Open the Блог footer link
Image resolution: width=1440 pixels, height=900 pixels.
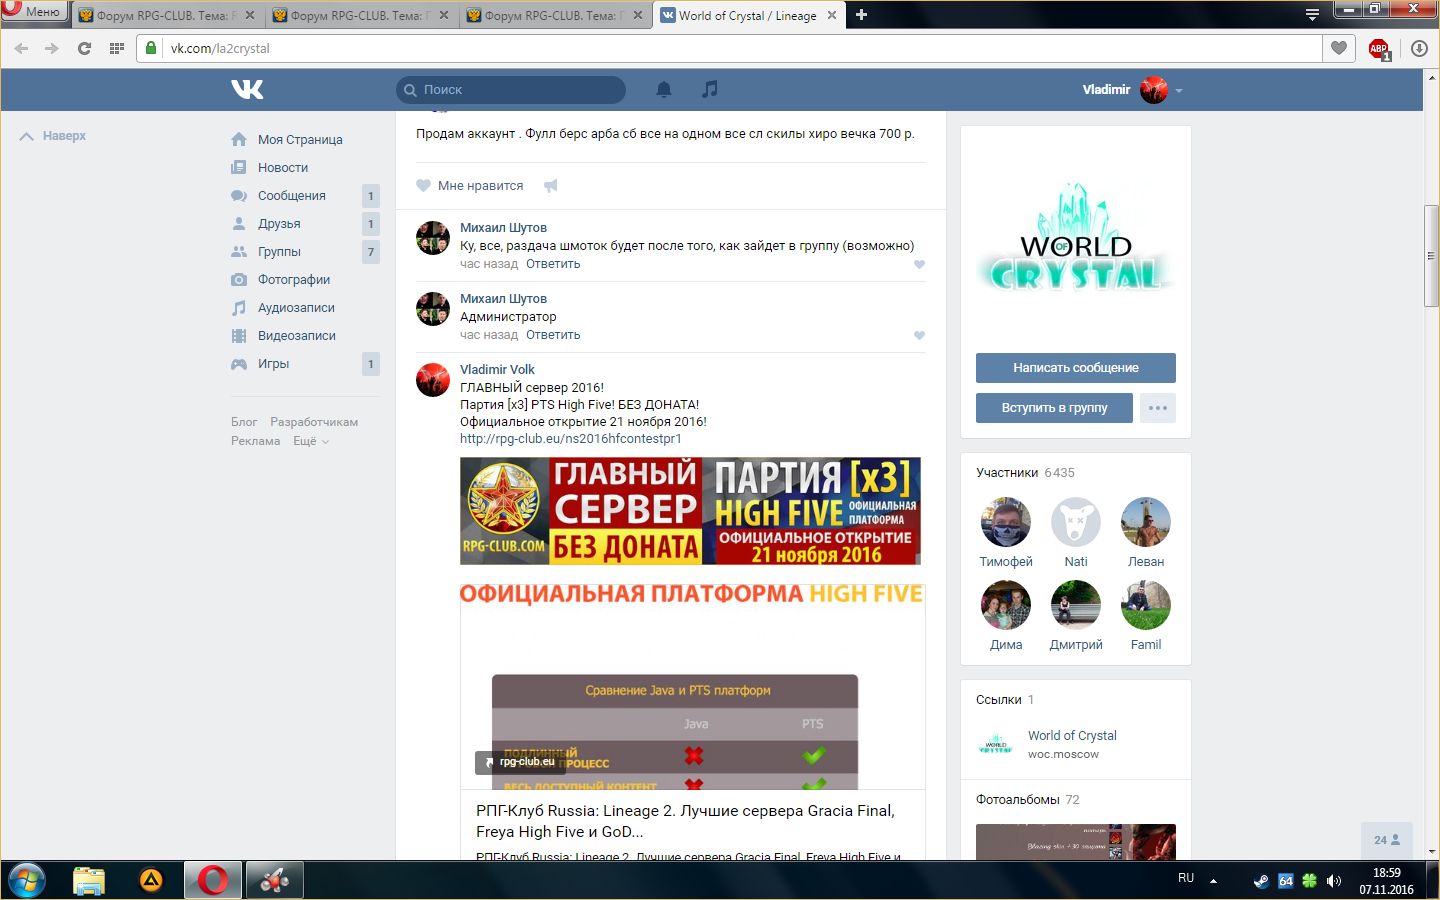(x=244, y=422)
